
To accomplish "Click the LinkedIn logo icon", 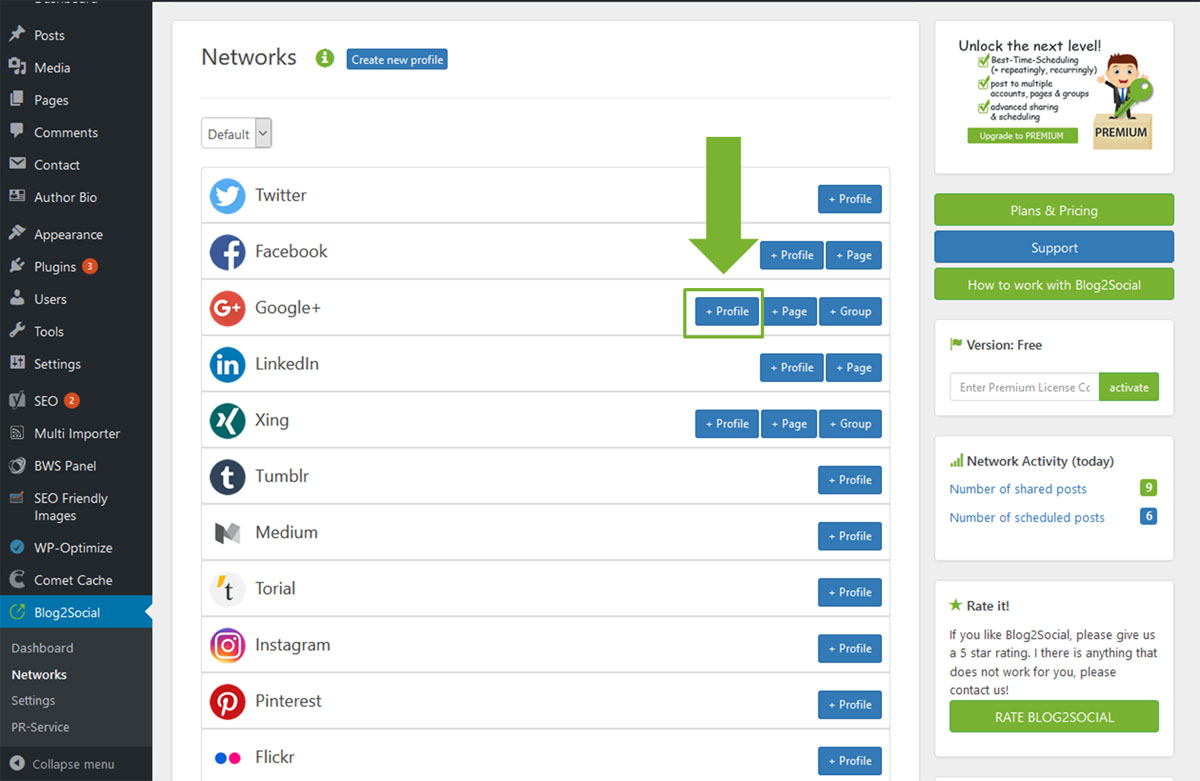I will [x=227, y=364].
